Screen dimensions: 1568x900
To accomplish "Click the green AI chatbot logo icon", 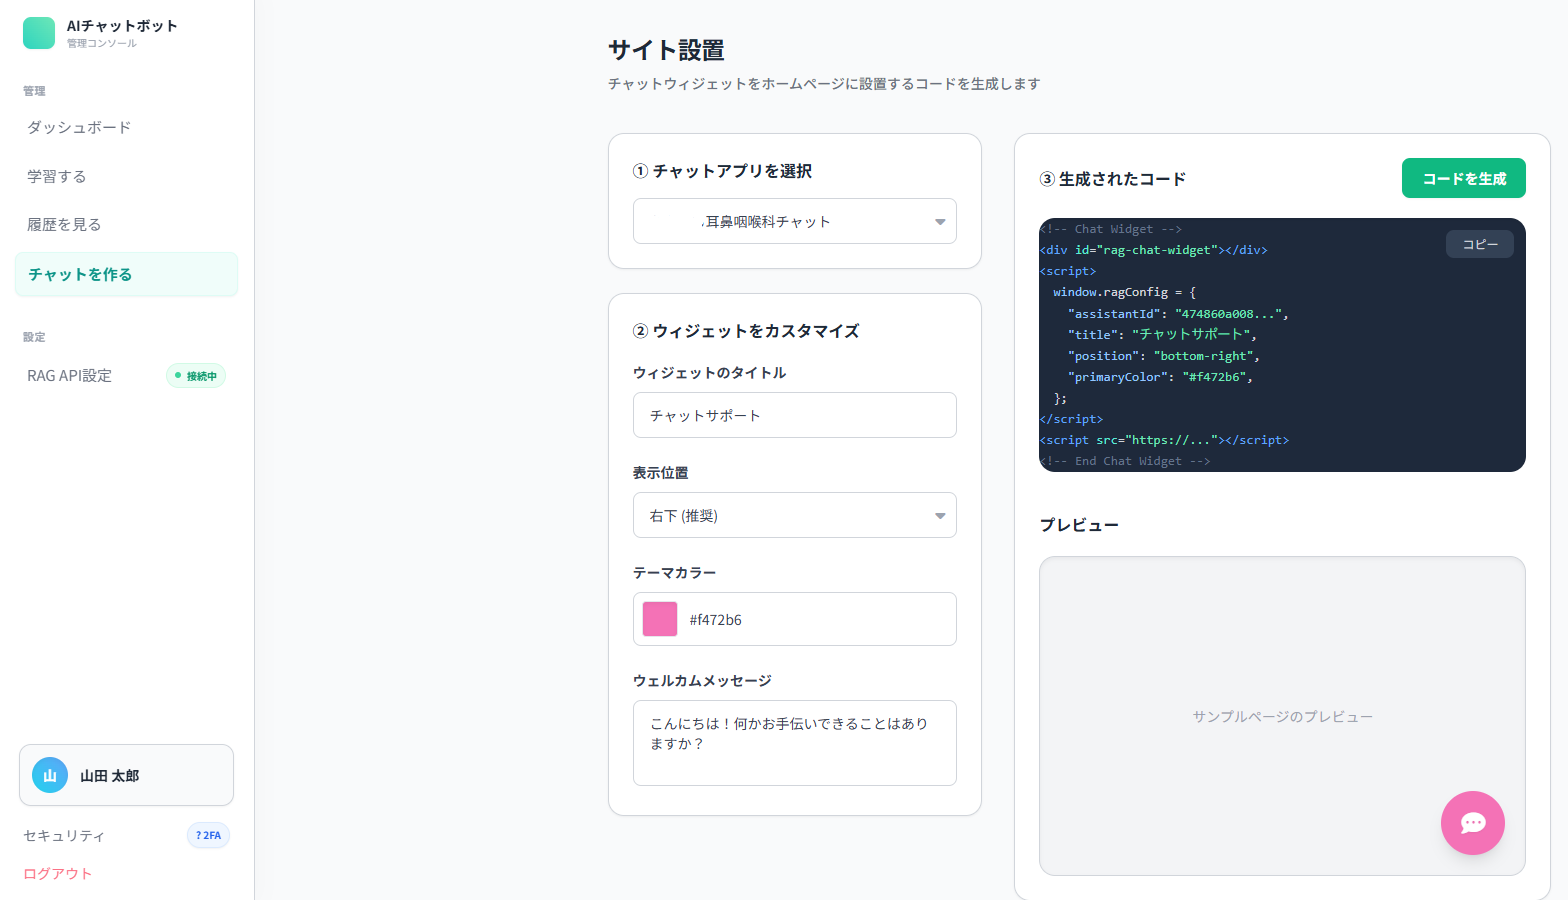I will tap(39, 33).
